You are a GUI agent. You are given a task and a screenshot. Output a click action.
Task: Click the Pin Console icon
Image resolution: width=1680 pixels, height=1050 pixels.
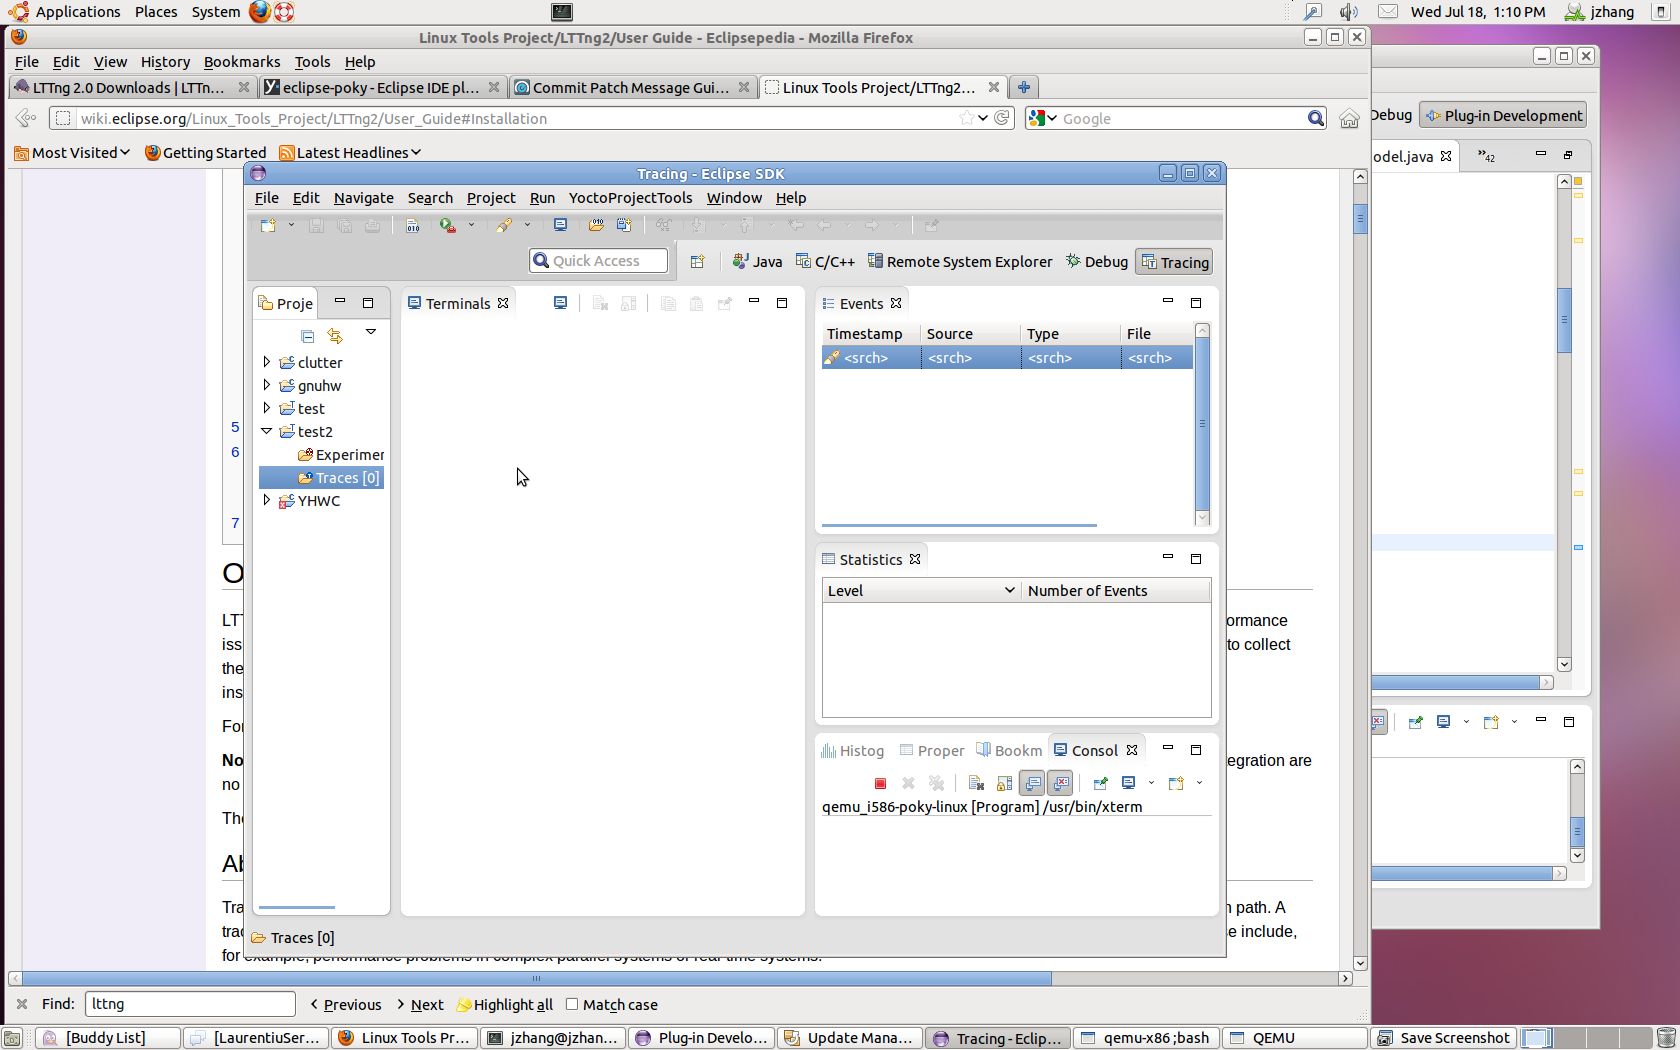tap(1100, 783)
